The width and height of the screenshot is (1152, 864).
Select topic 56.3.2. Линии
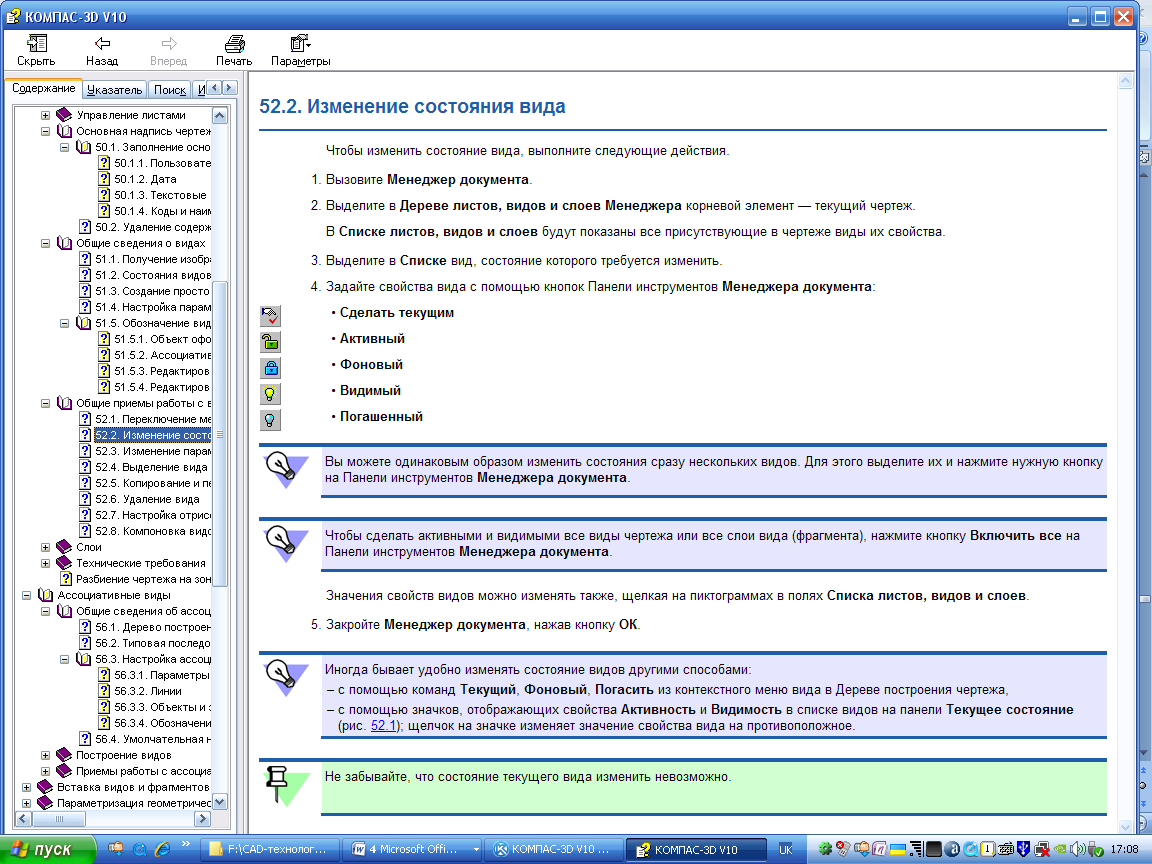148,691
